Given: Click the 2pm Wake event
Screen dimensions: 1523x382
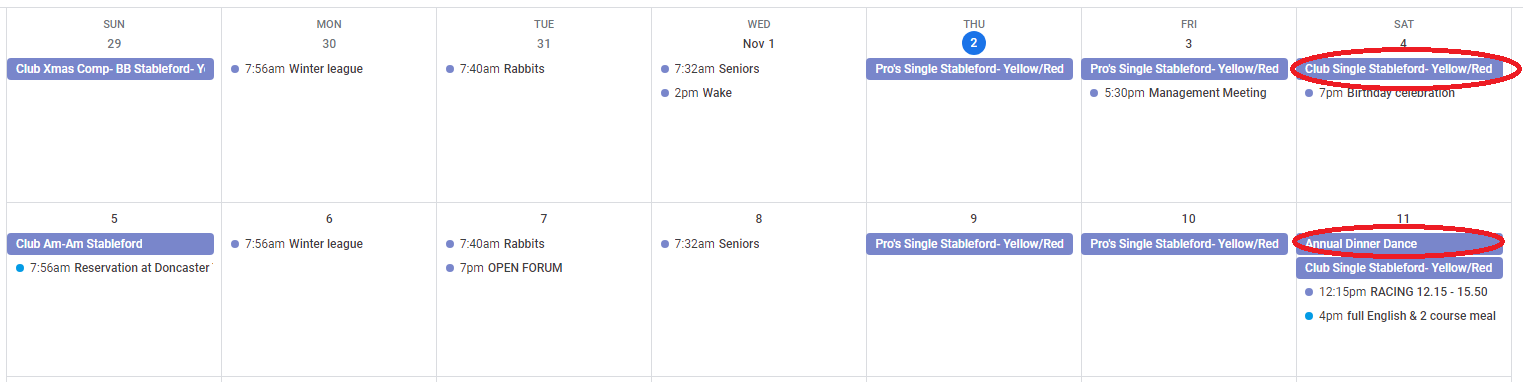Looking at the screenshot, I should click(x=696, y=93).
